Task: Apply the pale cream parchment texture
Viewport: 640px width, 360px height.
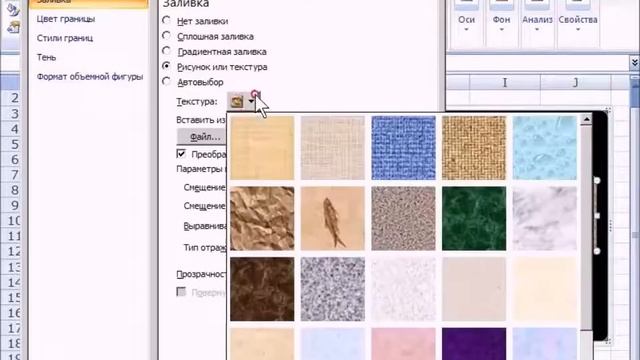Action: (x=544, y=289)
